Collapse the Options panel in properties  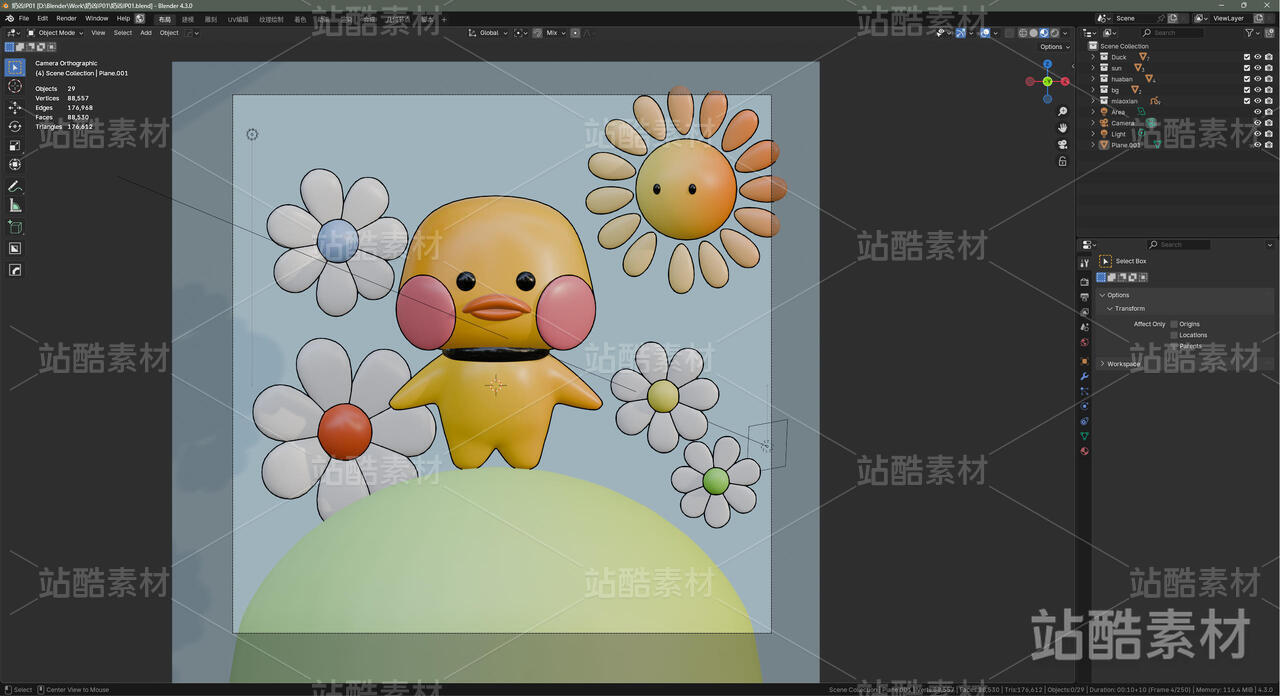point(1103,295)
